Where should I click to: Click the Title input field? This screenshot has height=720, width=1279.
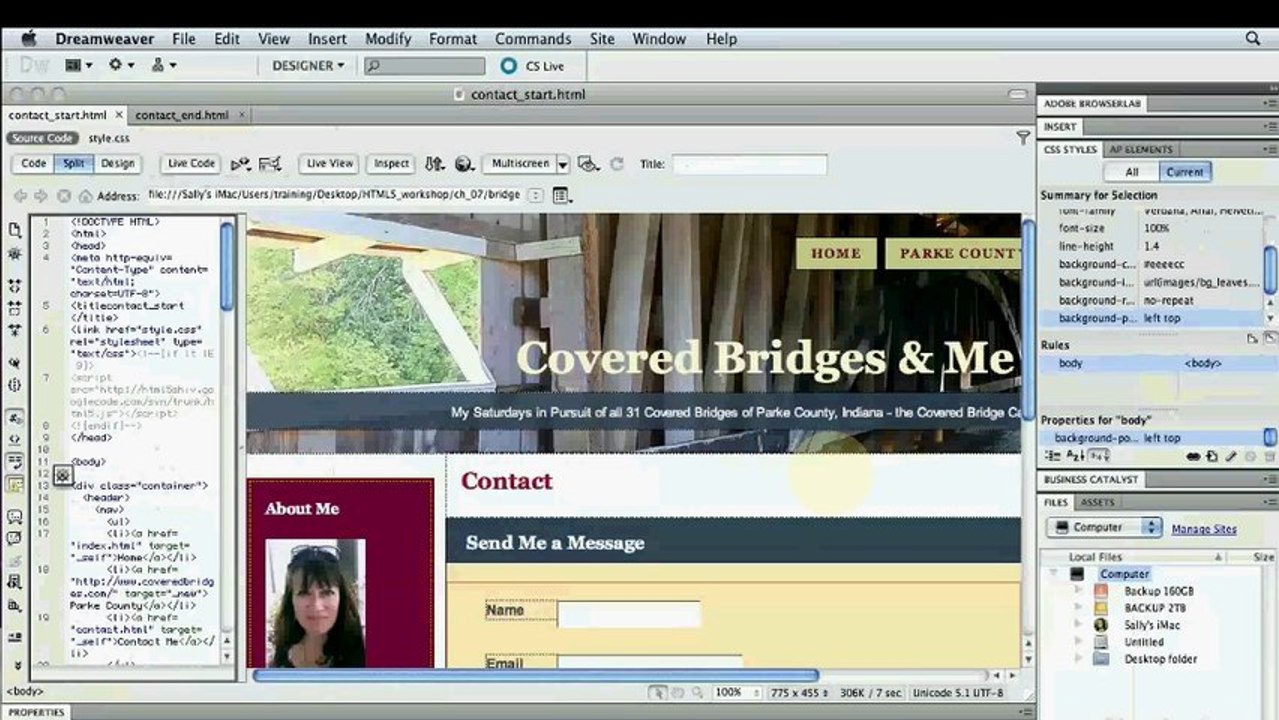tap(749, 164)
